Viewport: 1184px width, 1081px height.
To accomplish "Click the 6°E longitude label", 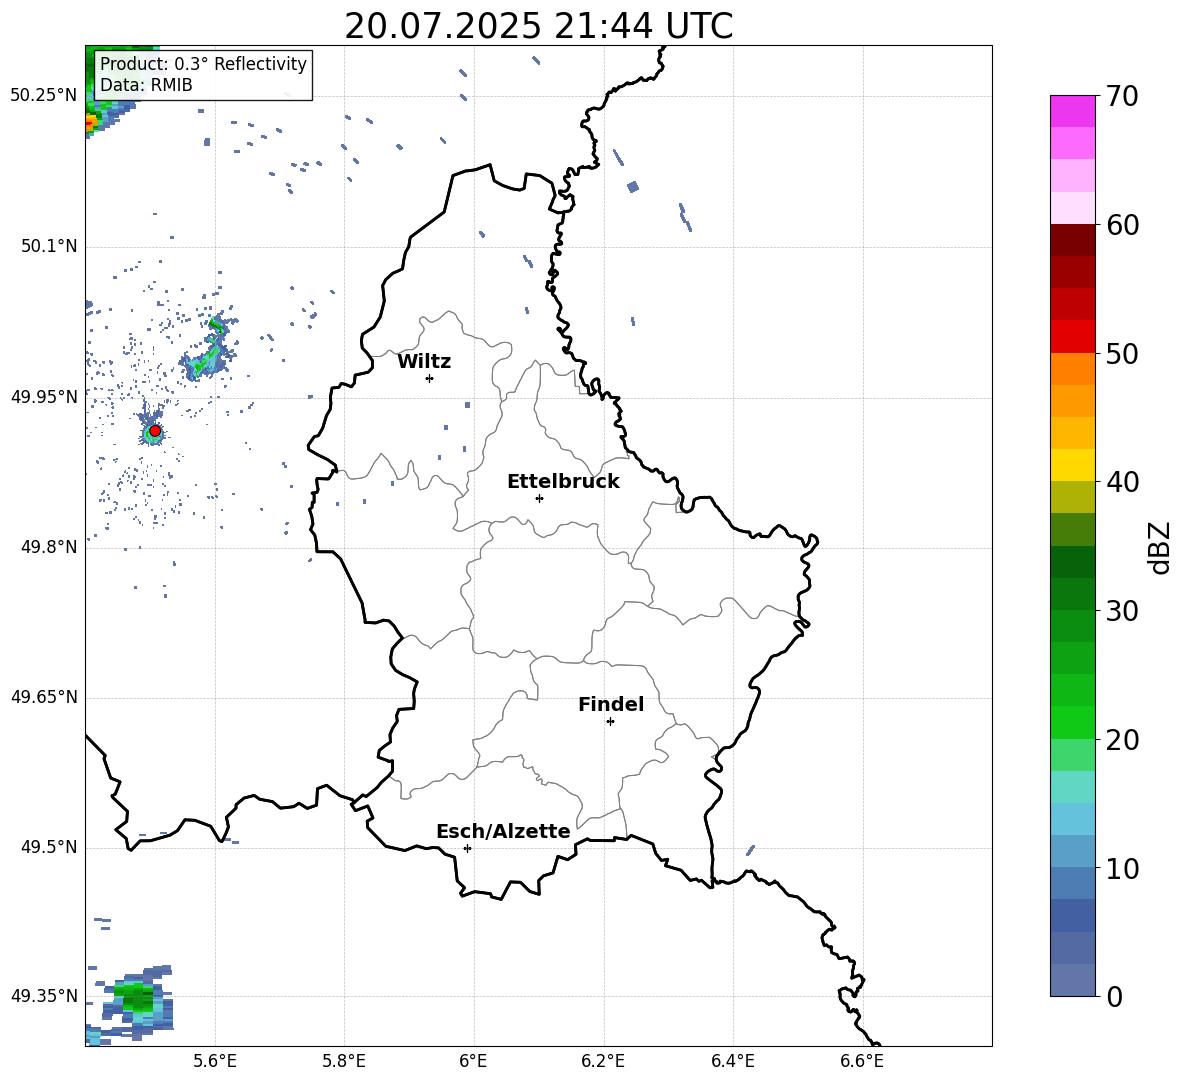I will coord(473,1061).
